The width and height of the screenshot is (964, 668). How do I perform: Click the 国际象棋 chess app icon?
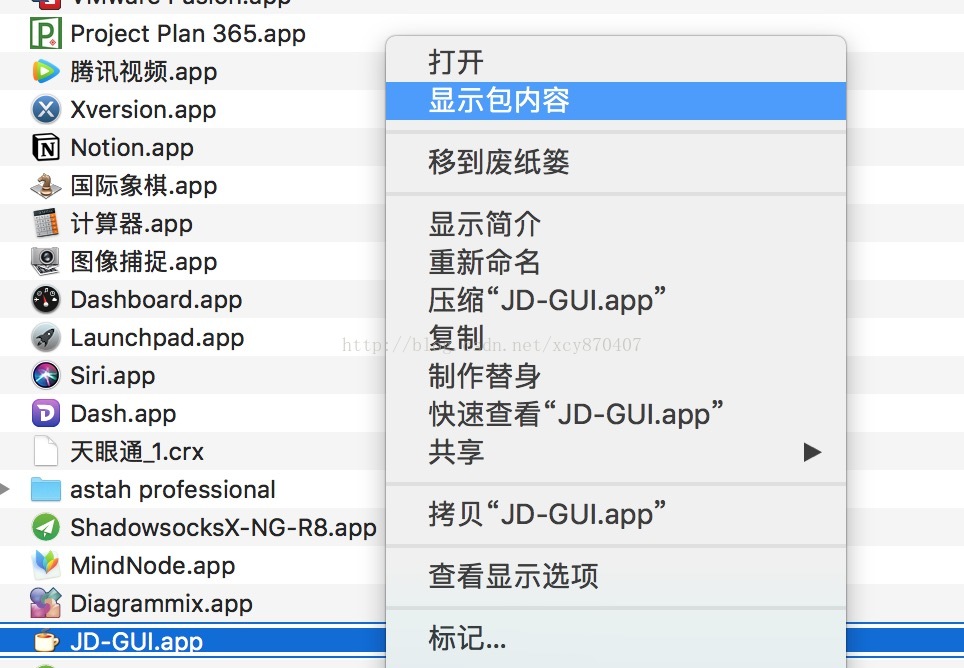[45, 186]
